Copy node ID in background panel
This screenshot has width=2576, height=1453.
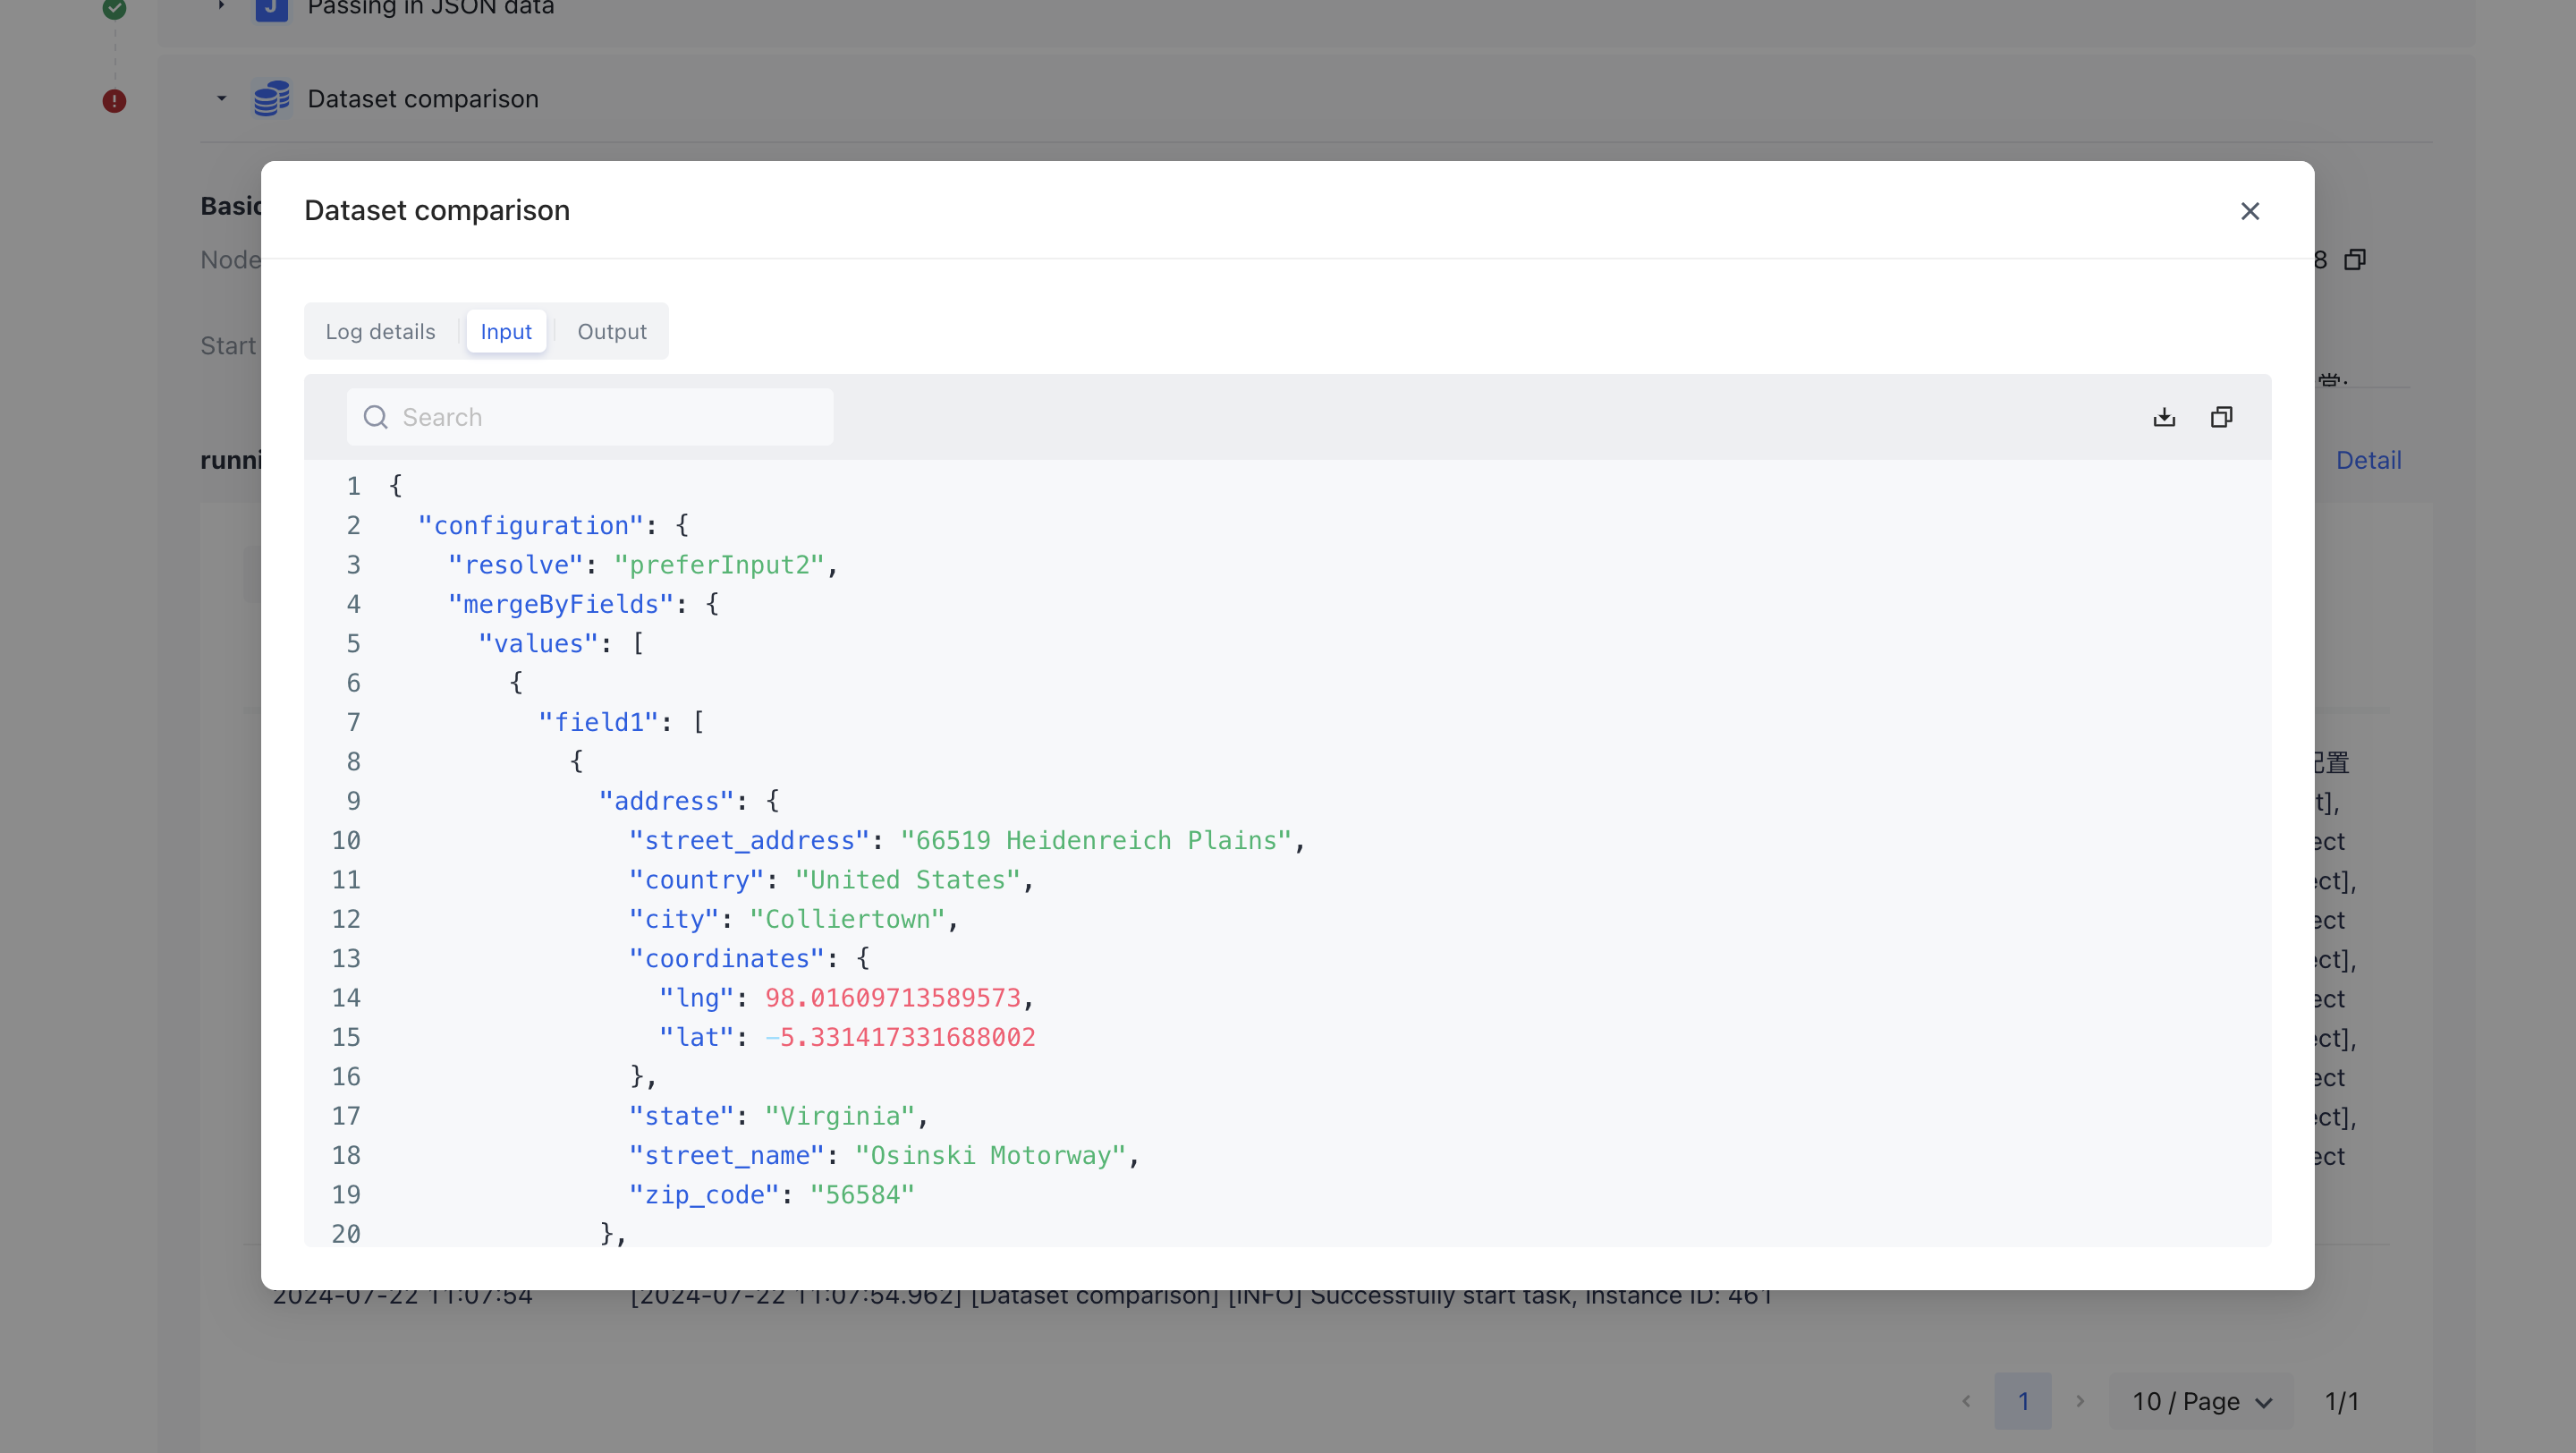pyautogui.click(x=2355, y=260)
